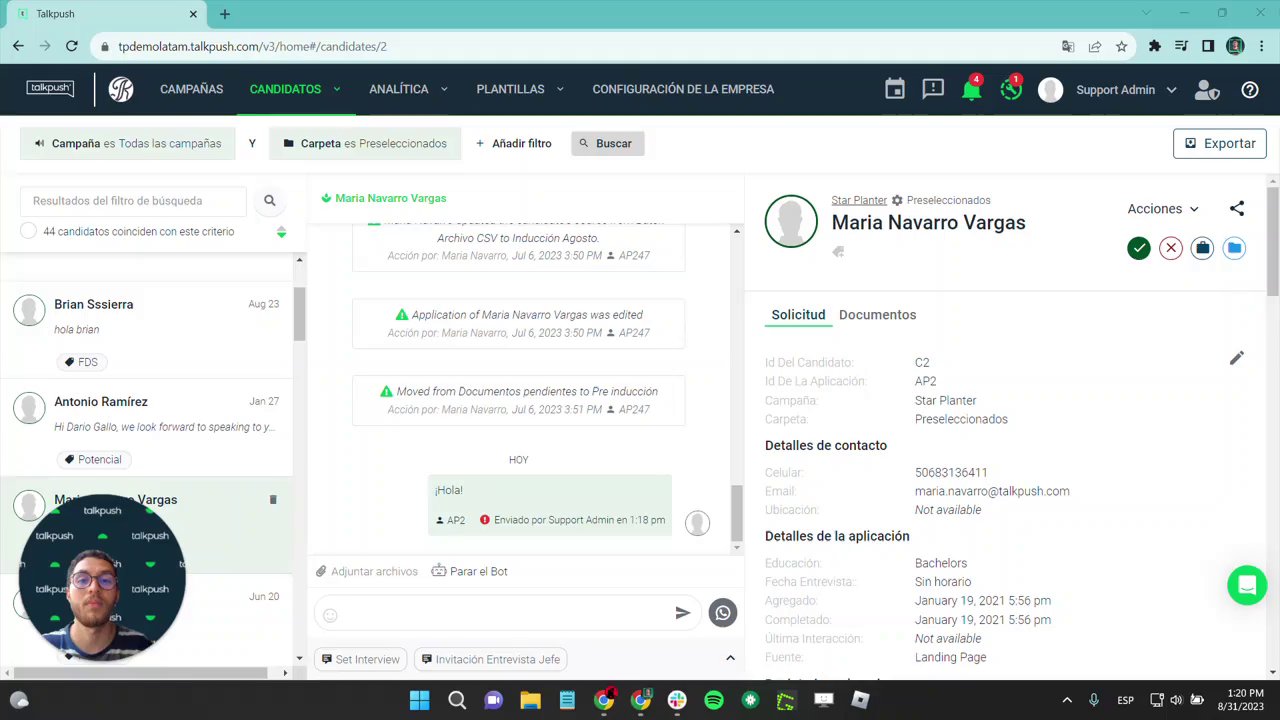Open the green notifications bell

971,89
